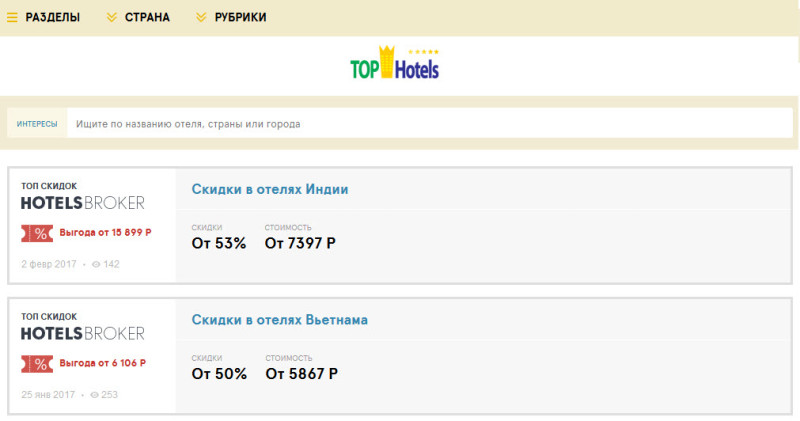Click the chevron icon before Рубрики
This screenshot has width=800, height=421.
coord(201,18)
